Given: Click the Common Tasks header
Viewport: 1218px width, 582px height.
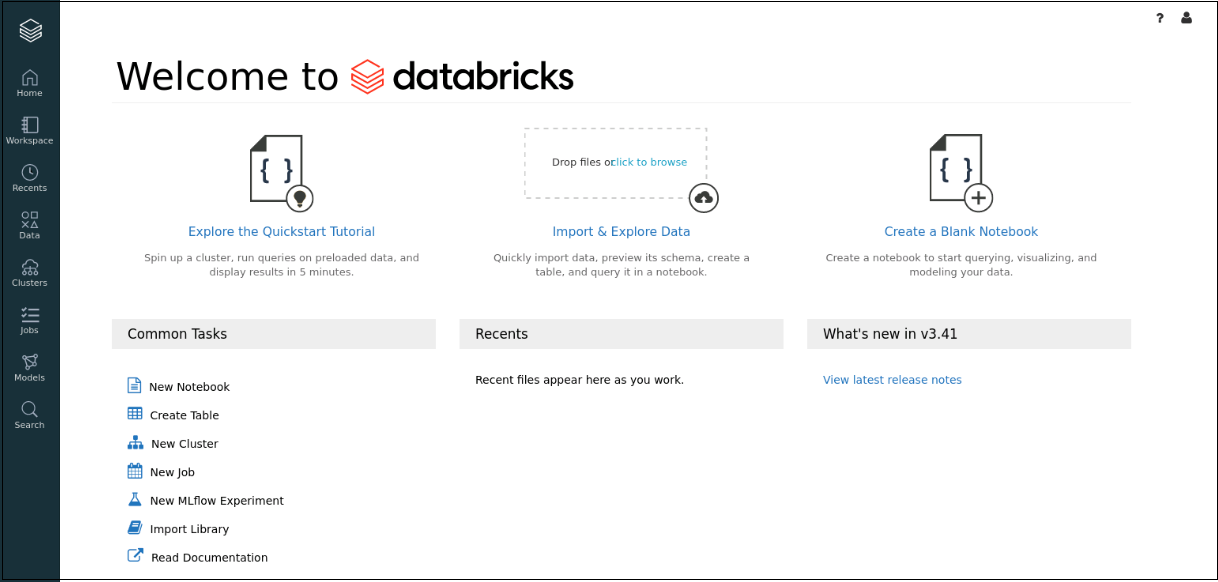Looking at the screenshot, I should (274, 334).
